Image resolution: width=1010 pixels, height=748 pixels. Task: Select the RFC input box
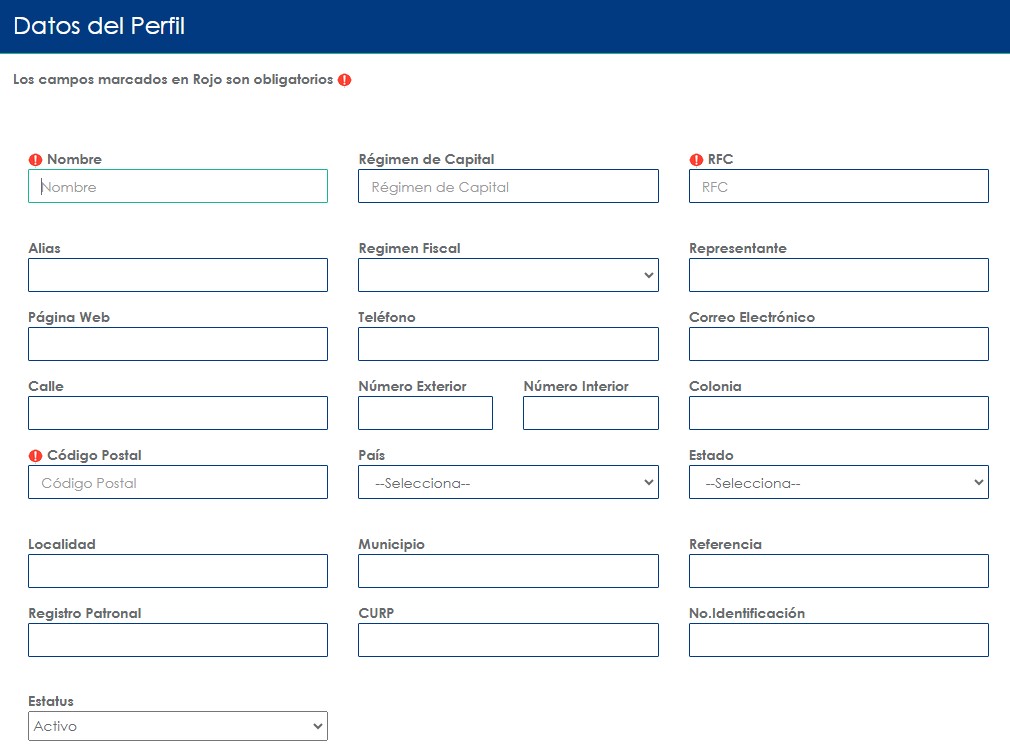(x=838, y=186)
